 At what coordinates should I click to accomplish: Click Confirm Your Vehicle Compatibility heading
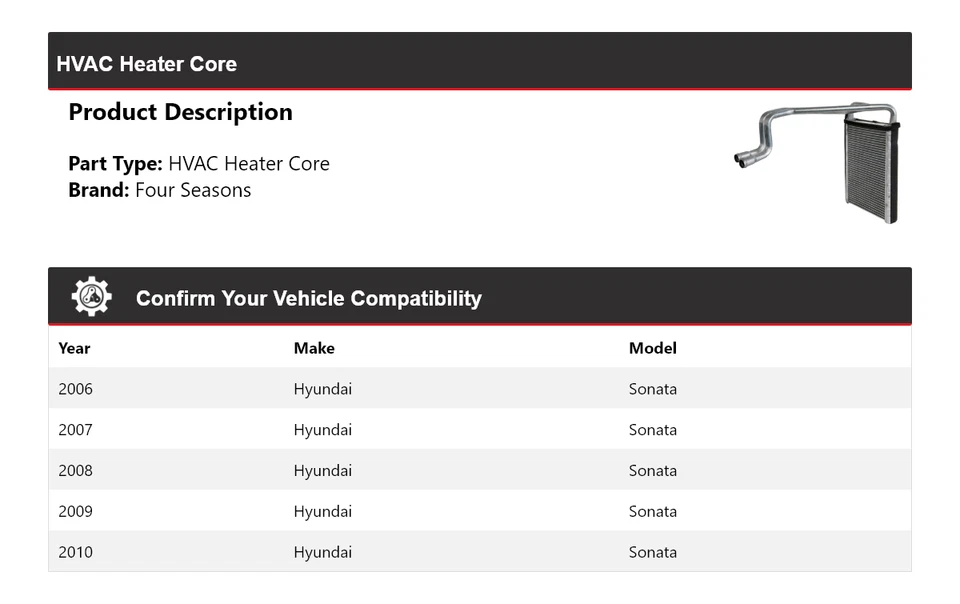[308, 298]
